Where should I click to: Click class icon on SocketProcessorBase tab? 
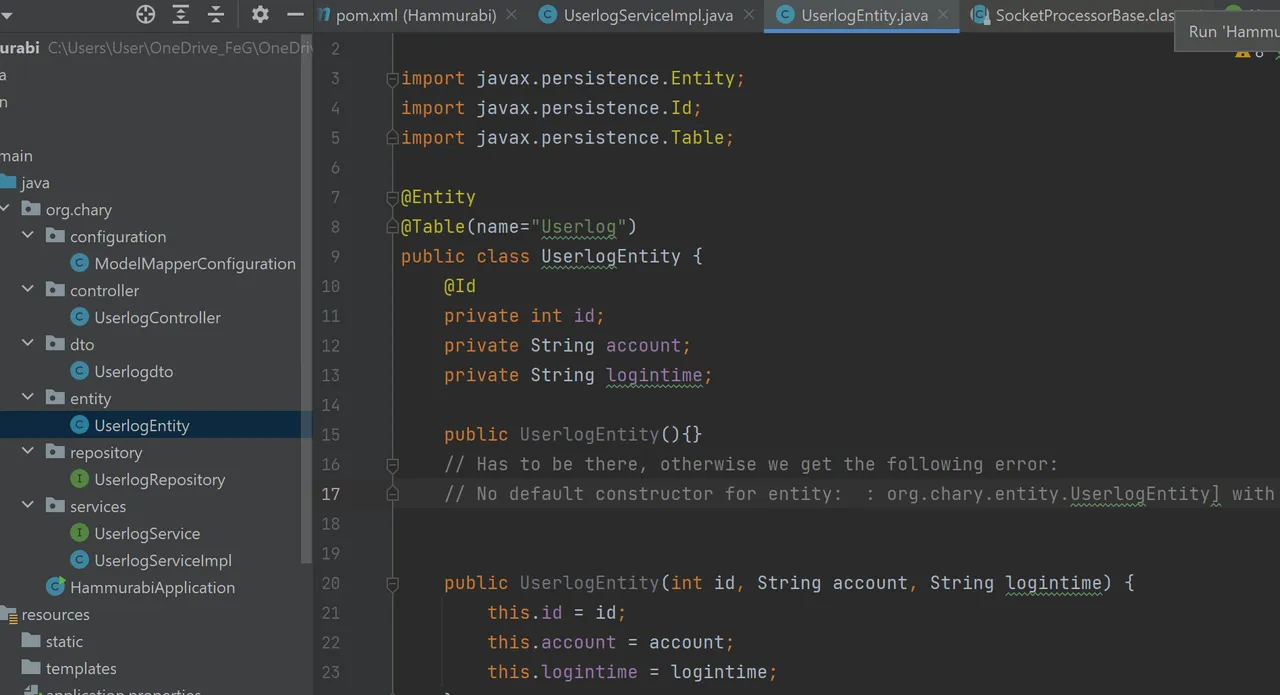(979, 15)
